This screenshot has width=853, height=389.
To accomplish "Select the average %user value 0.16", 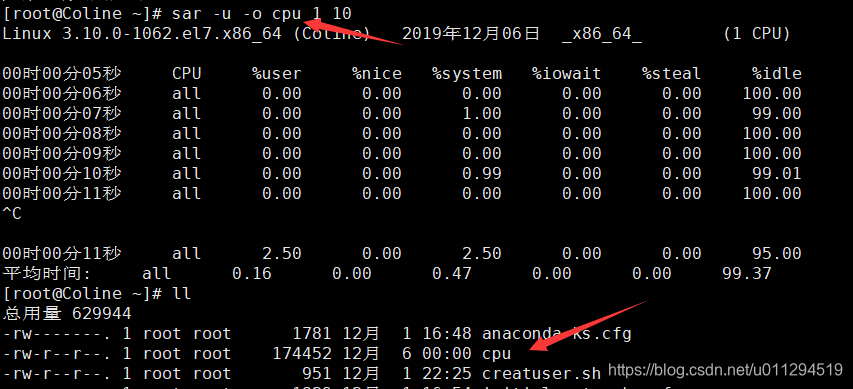I will point(251,273).
